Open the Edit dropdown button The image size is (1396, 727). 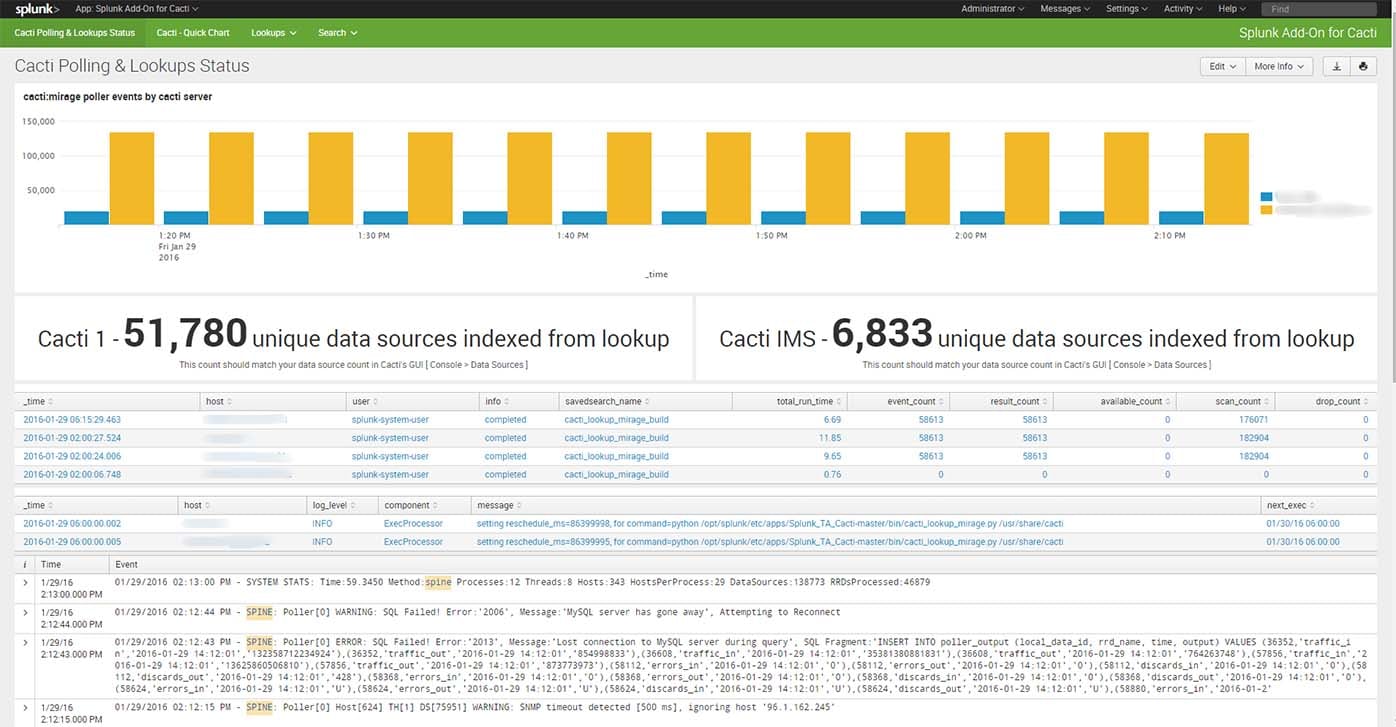[1222, 66]
